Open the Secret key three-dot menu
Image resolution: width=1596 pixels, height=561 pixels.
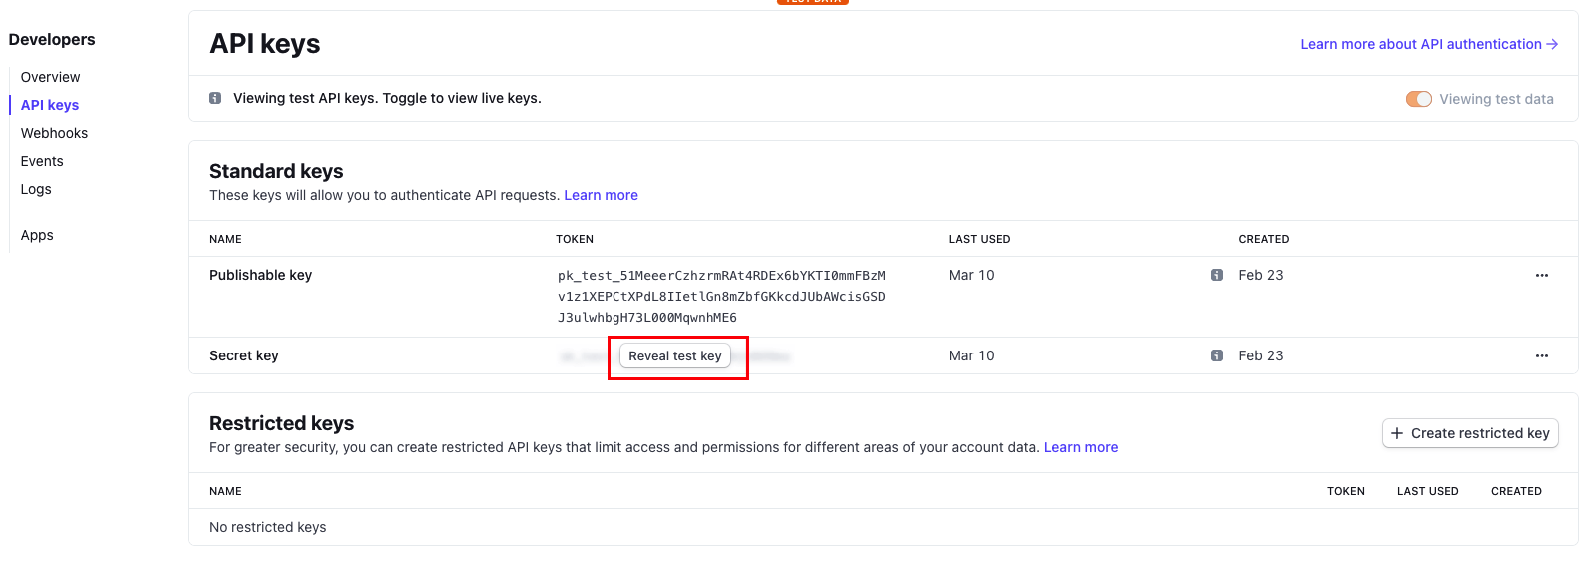pyautogui.click(x=1542, y=356)
